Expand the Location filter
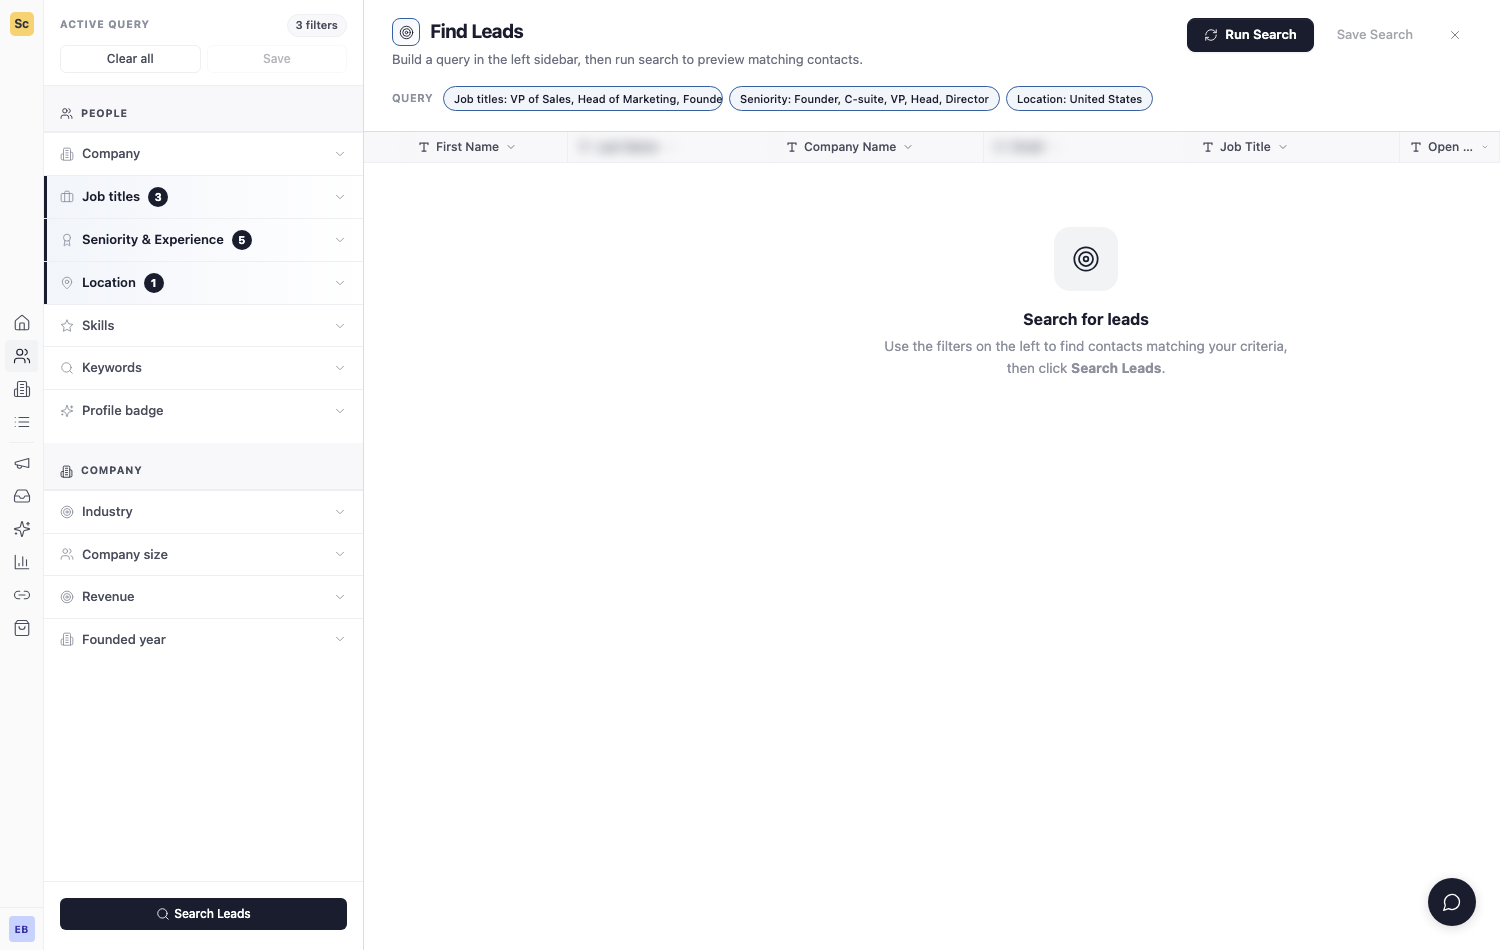1500x950 pixels. [204, 283]
